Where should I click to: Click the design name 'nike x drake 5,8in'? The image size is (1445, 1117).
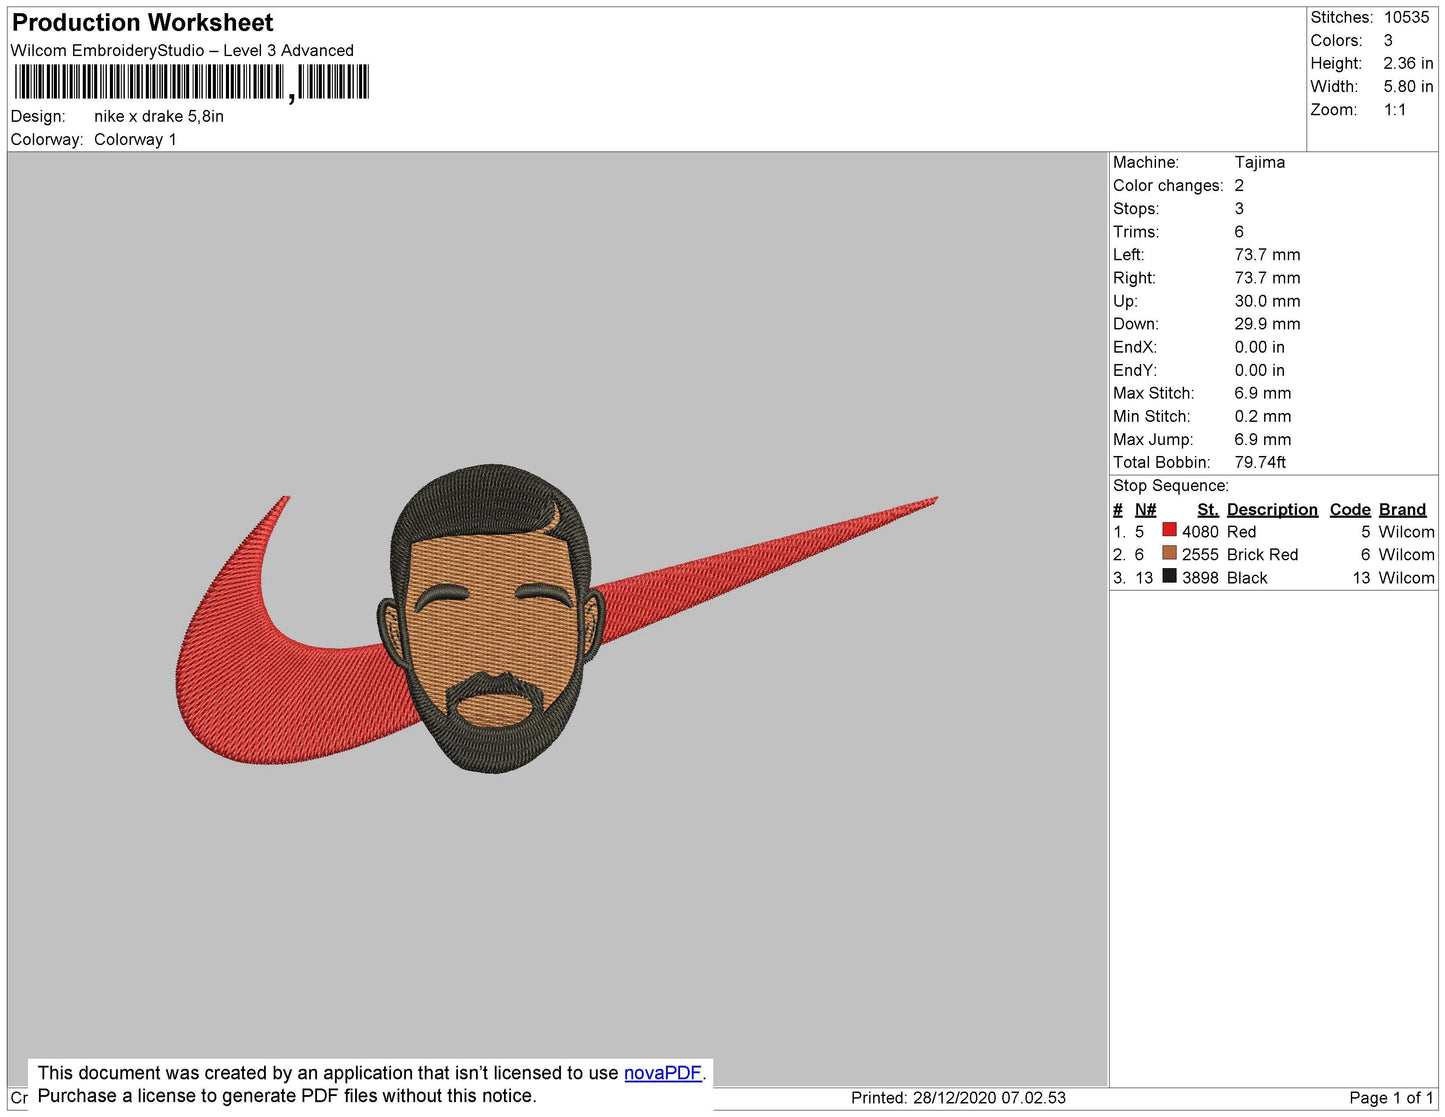tap(159, 117)
